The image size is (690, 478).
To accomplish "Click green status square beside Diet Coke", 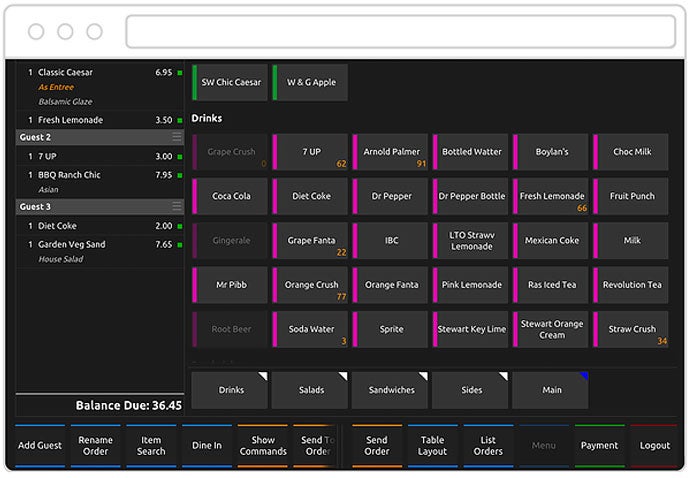I will 180,226.
